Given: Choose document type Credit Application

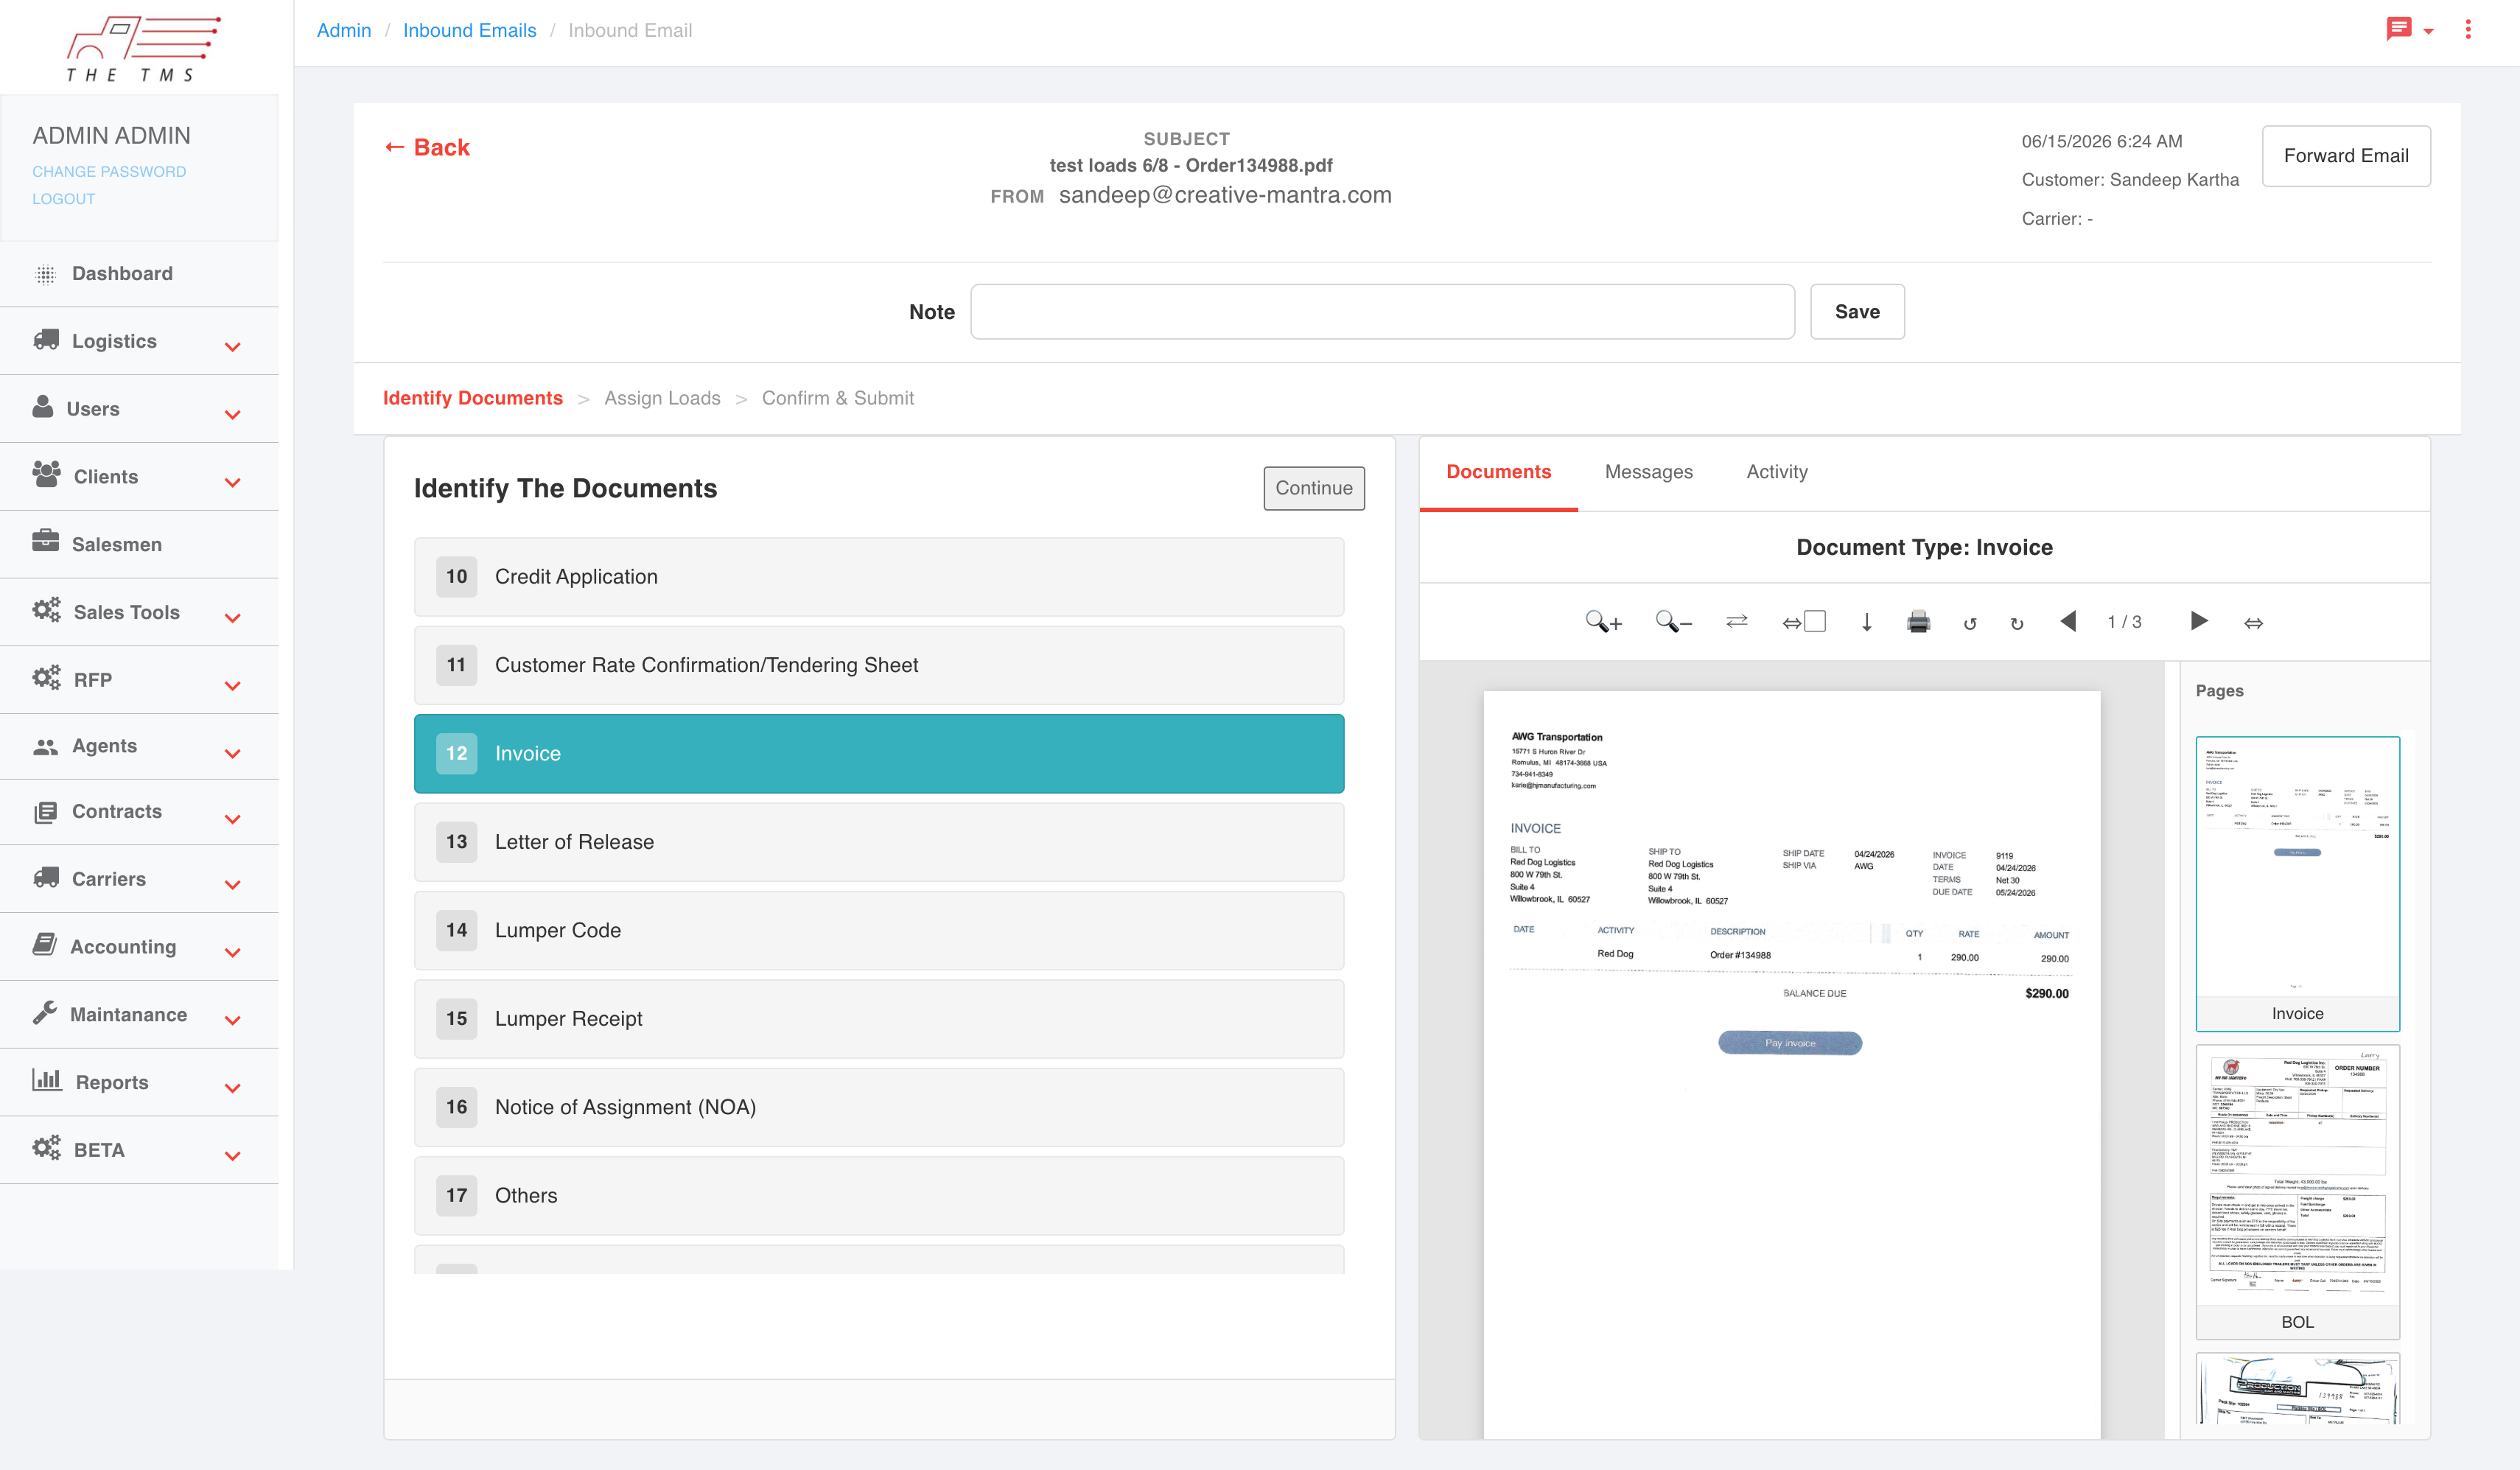Looking at the screenshot, I should point(878,577).
